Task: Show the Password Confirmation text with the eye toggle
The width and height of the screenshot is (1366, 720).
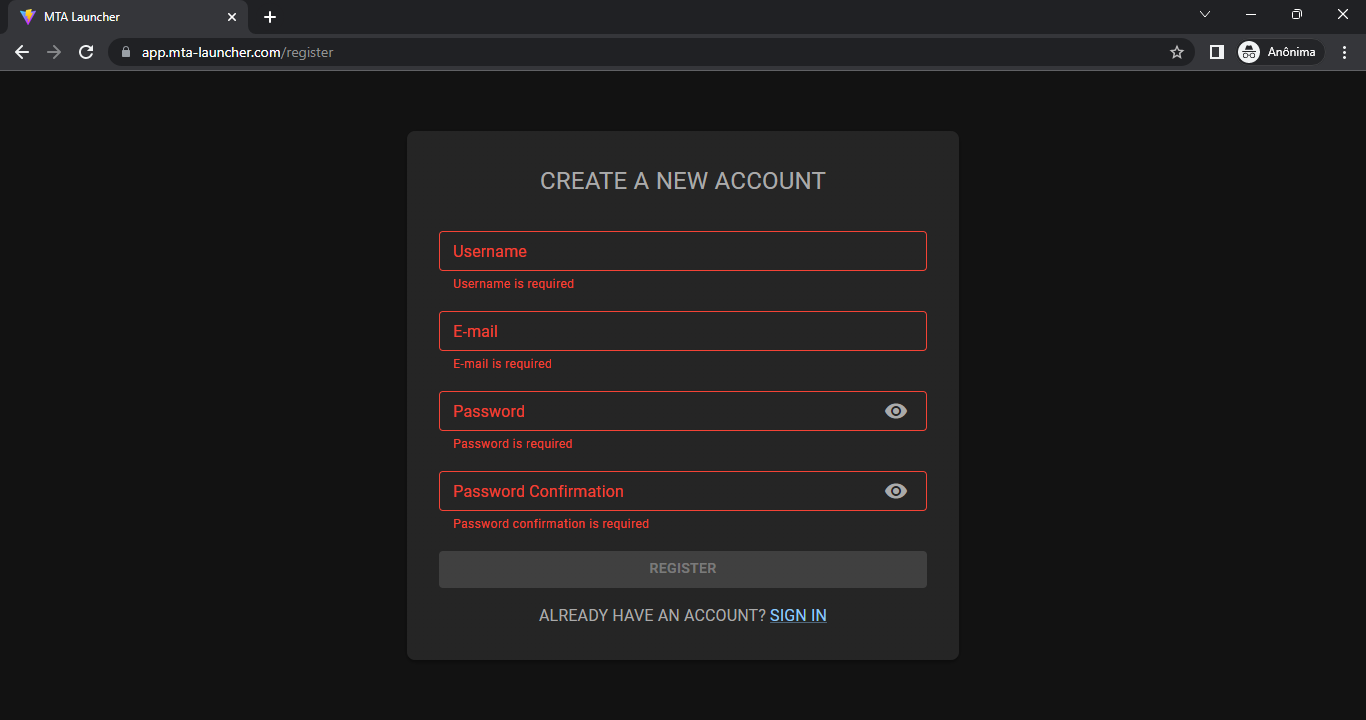Action: click(x=895, y=491)
